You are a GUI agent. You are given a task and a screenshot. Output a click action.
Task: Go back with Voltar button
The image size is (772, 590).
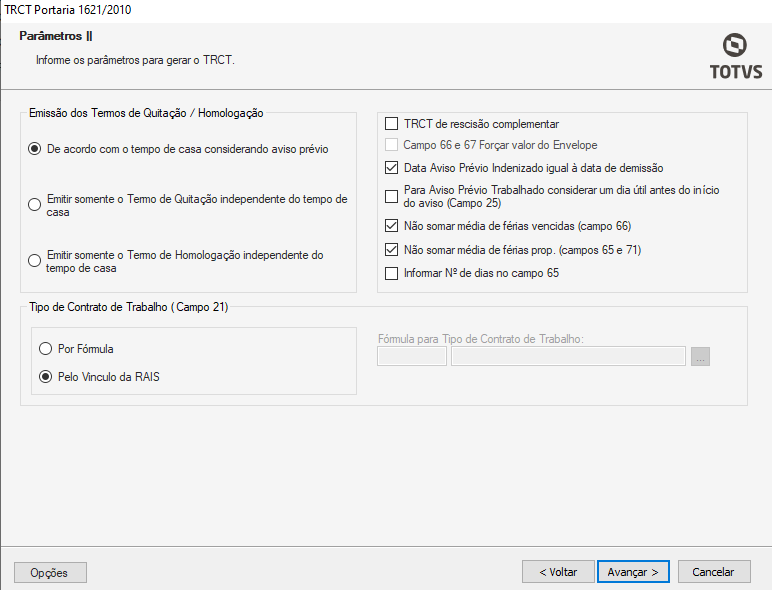[x=558, y=572]
